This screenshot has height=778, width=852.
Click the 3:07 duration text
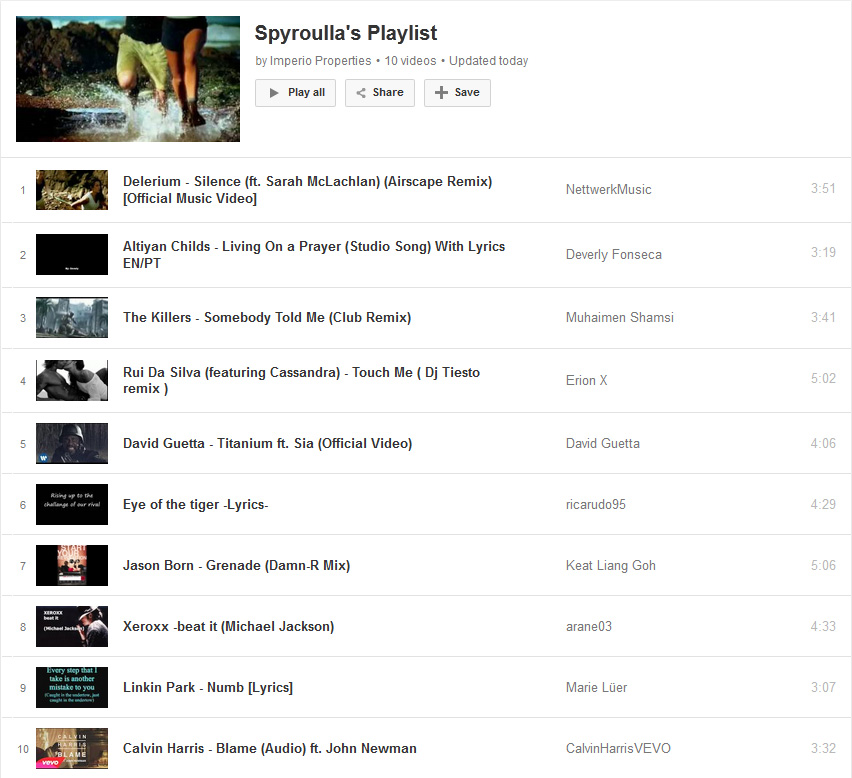click(x=823, y=687)
